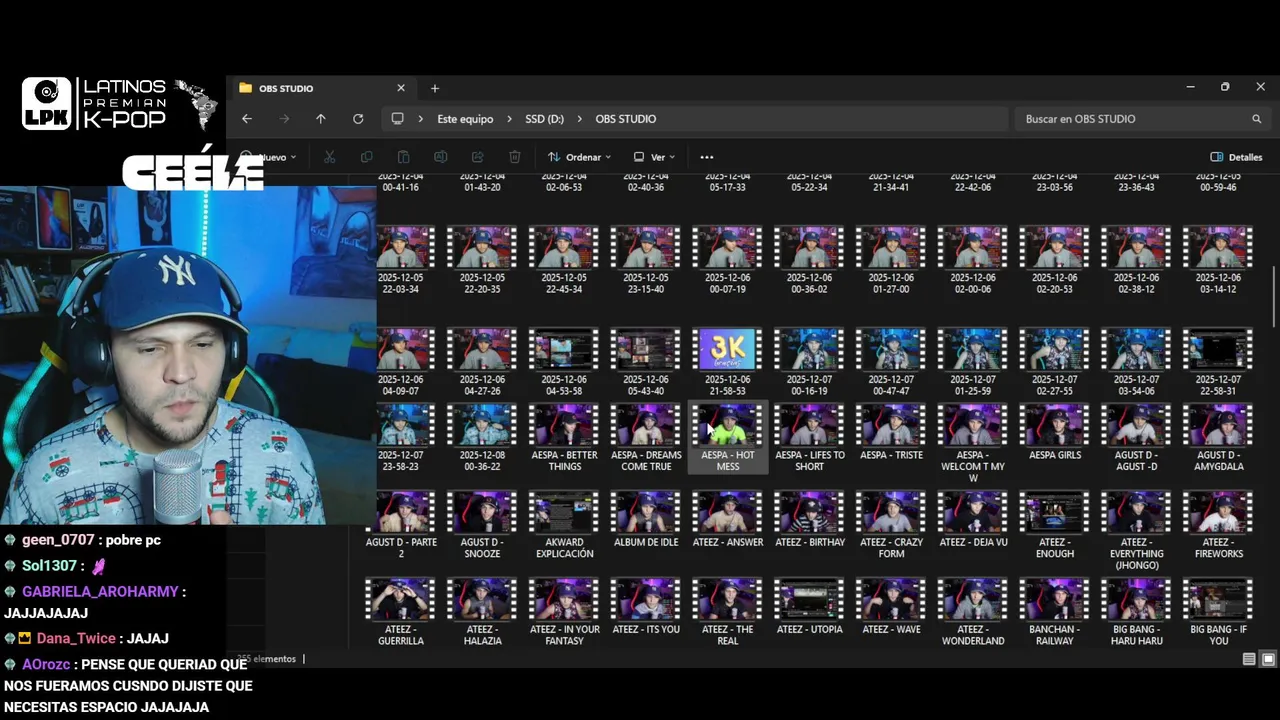This screenshot has height=720, width=1280.
Task: Close the OBS STUDIO tab
Action: tap(401, 88)
